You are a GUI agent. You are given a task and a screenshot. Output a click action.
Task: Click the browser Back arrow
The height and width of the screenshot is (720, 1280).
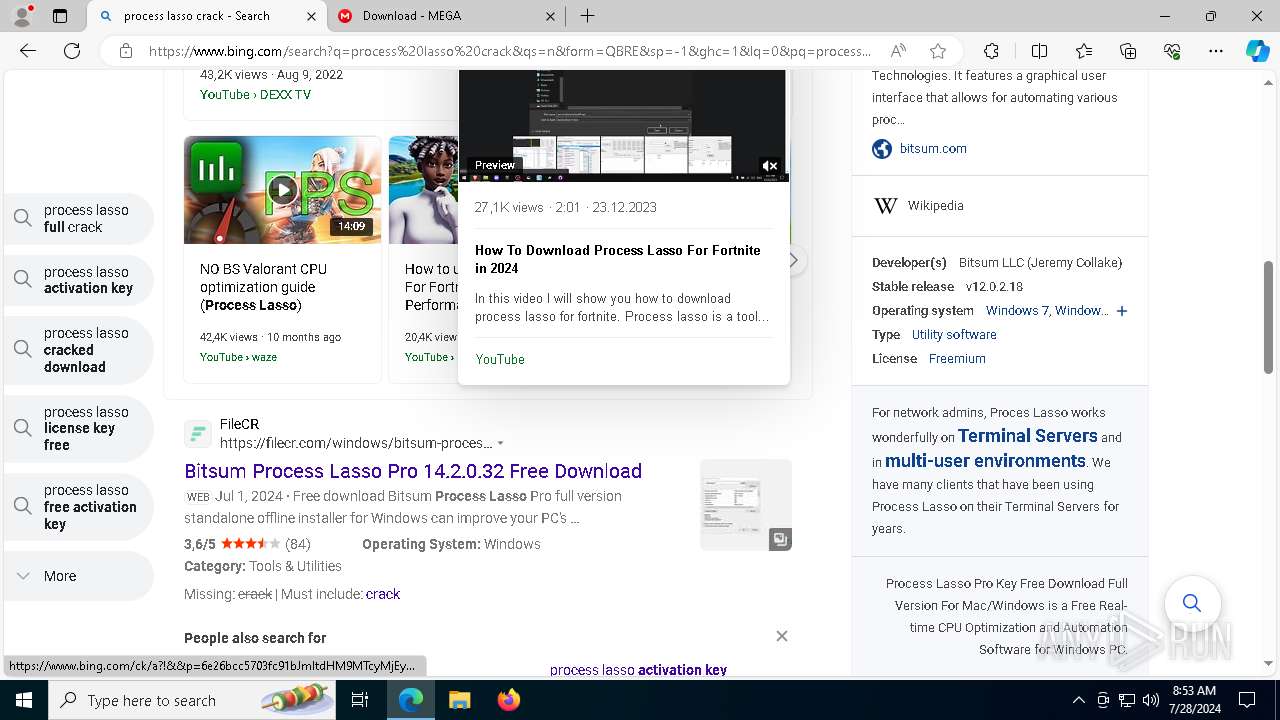pos(28,51)
